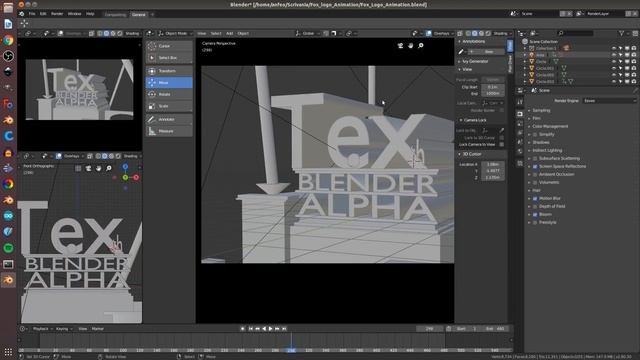
Task: Open Object Mode dropdown
Action: pyautogui.click(x=176, y=33)
